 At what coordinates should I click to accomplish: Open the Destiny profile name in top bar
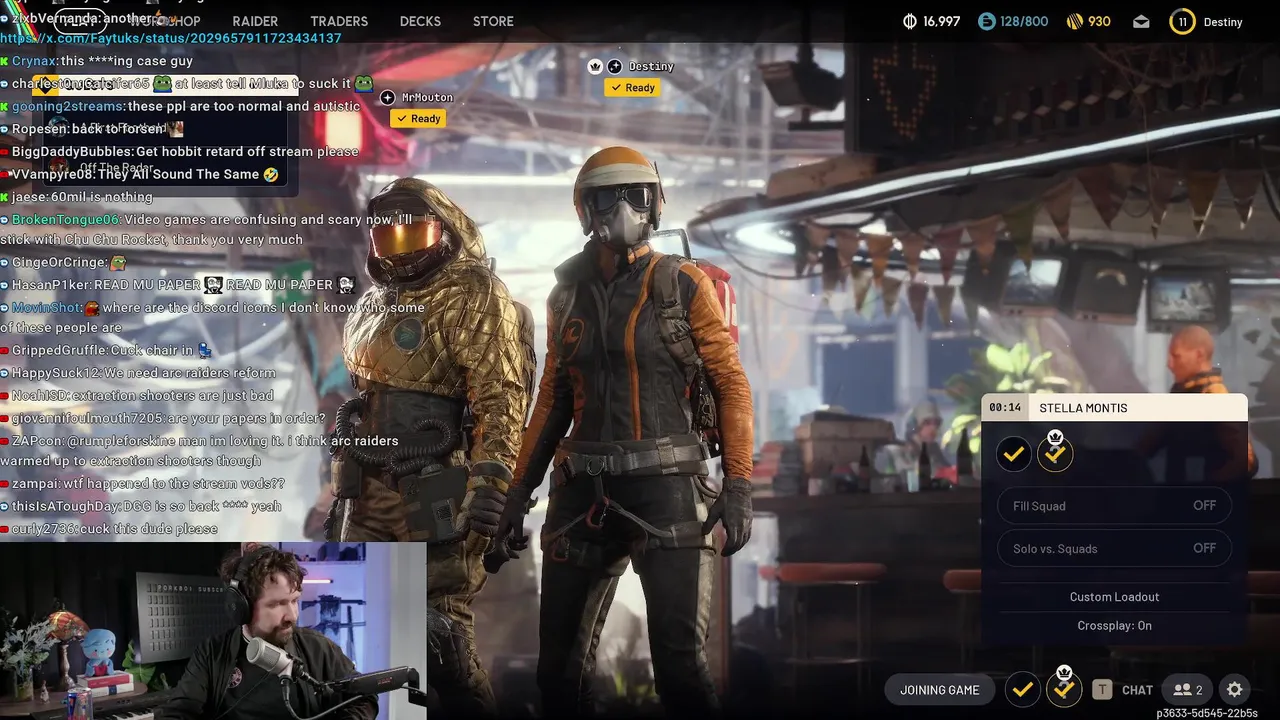(x=1222, y=22)
